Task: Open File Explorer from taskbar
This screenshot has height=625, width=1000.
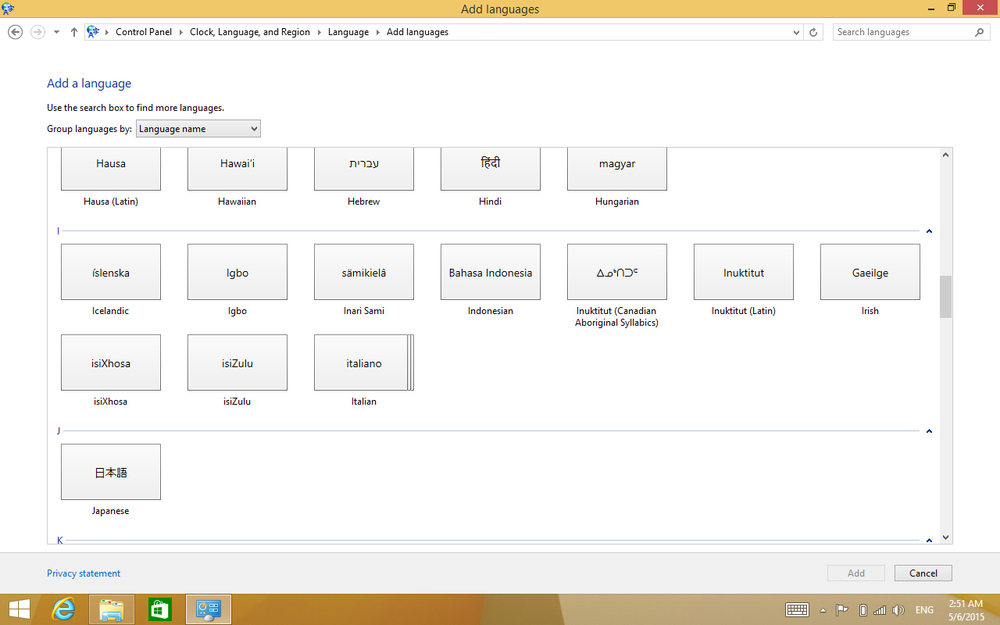Action: [112, 609]
